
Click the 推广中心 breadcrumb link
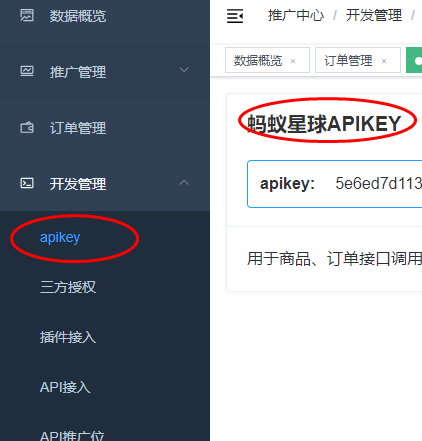pos(296,16)
